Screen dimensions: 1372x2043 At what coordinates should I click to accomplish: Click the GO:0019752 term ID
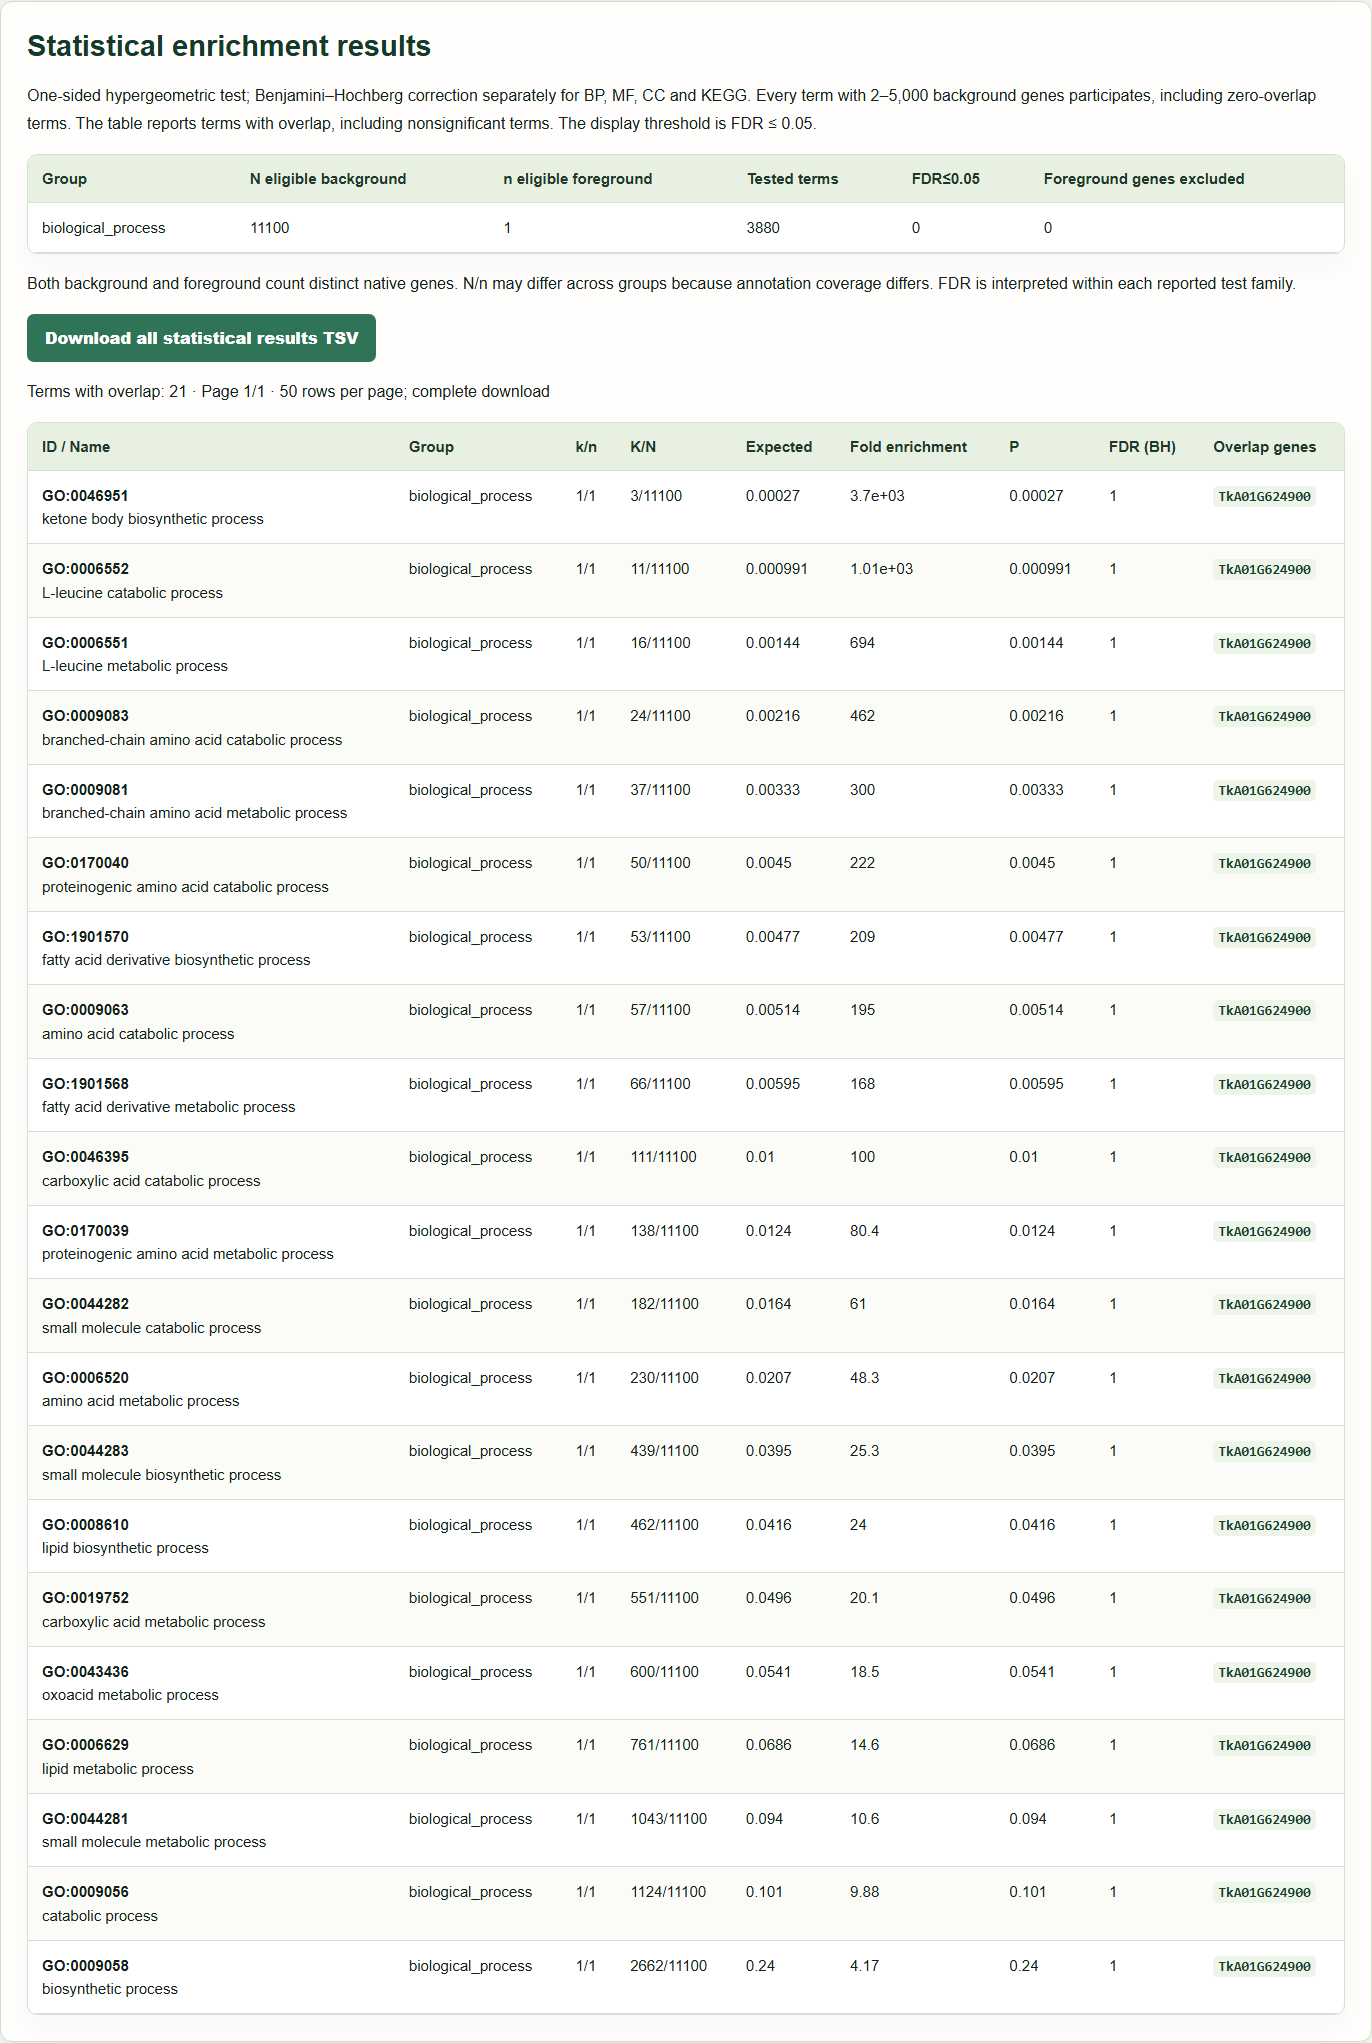point(85,1598)
